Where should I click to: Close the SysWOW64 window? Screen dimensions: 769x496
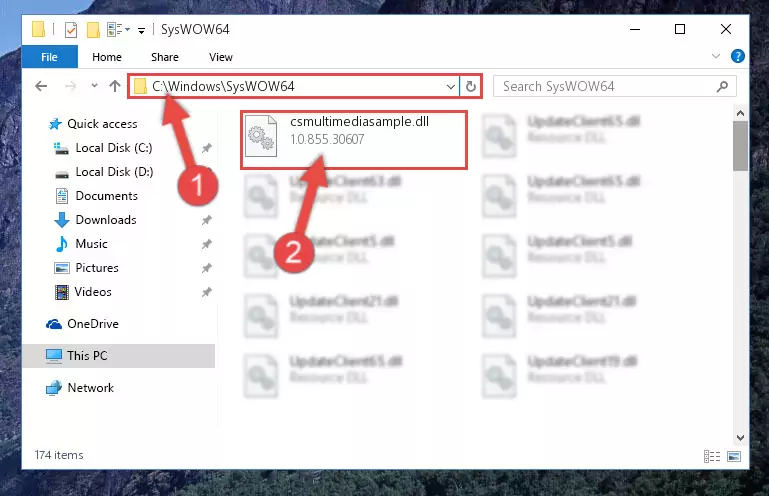[726, 29]
